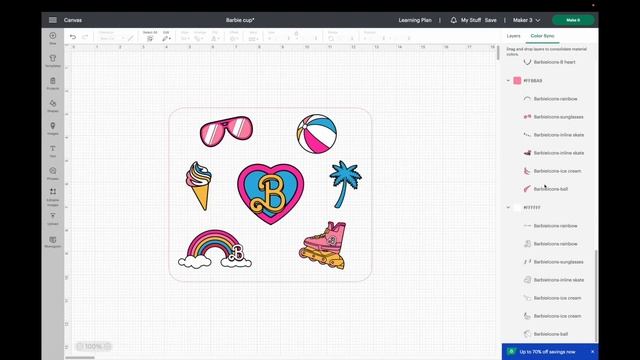The image size is (640, 360).
Task: Open My Stuff
Action: (x=471, y=20)
